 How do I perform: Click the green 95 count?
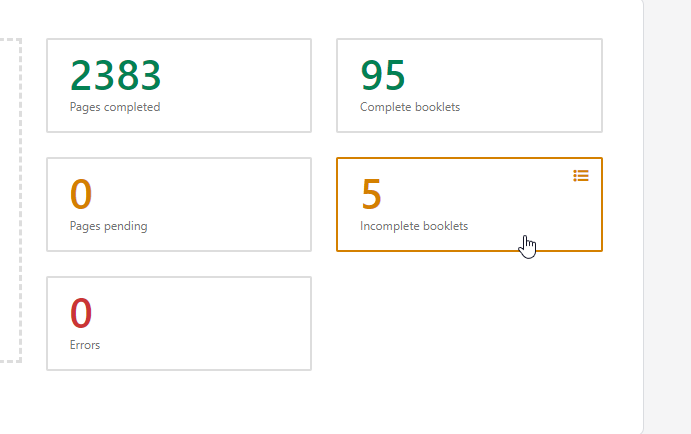point(382,76)
